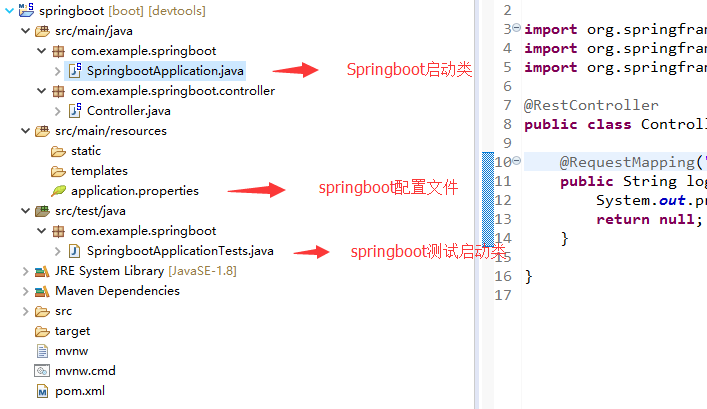Screen dimensions: 707x409
Task: Expand Maven Dependencies node
Action: 25,291
